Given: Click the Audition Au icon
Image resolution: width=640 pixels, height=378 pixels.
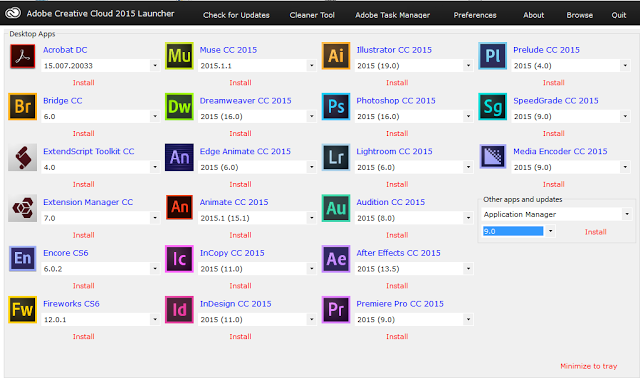Looking at the screenshot, I should point(336,208).
